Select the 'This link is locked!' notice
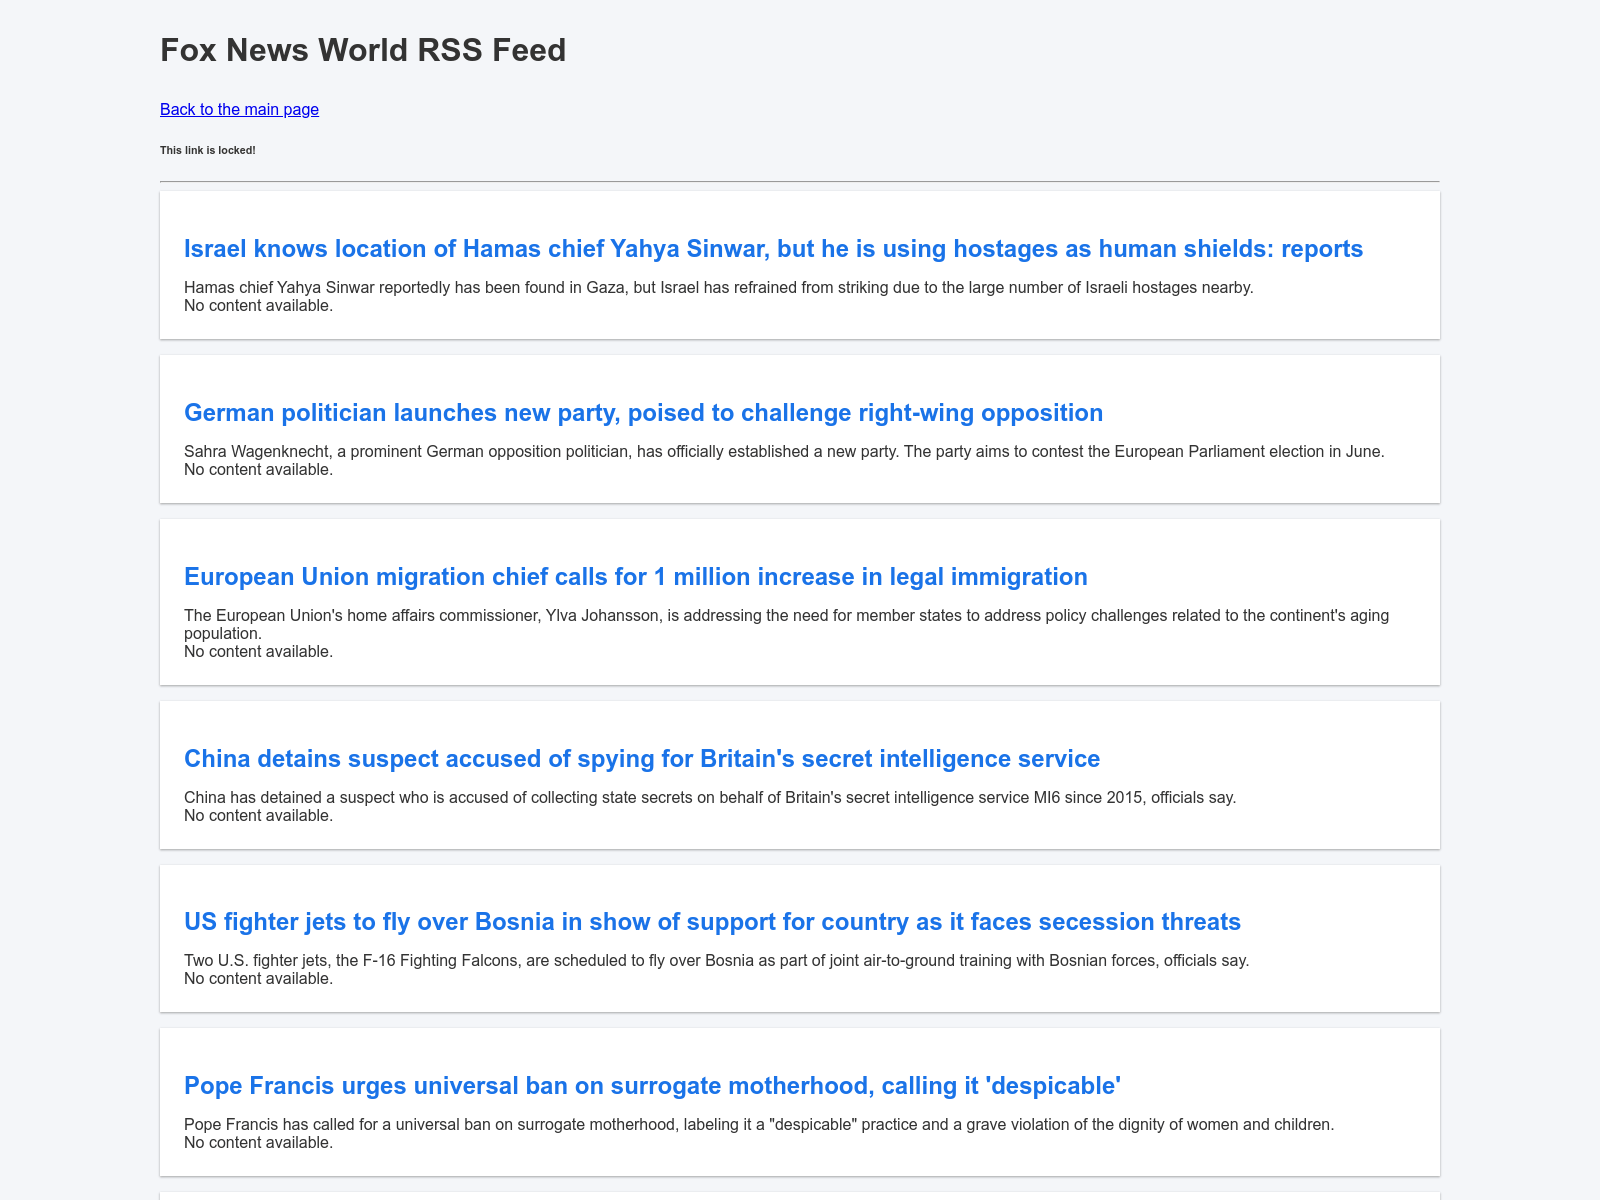This screenshot has width=1600, height=1200. (208, 150)
